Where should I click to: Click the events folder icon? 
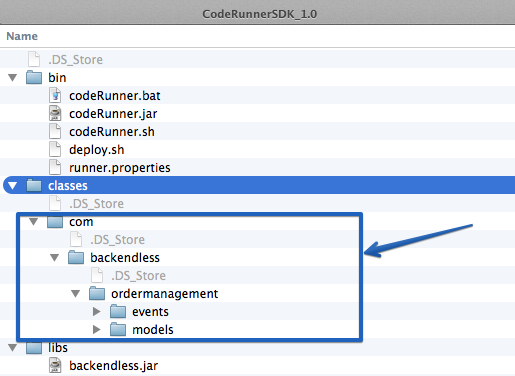click(x=118, y=312)
